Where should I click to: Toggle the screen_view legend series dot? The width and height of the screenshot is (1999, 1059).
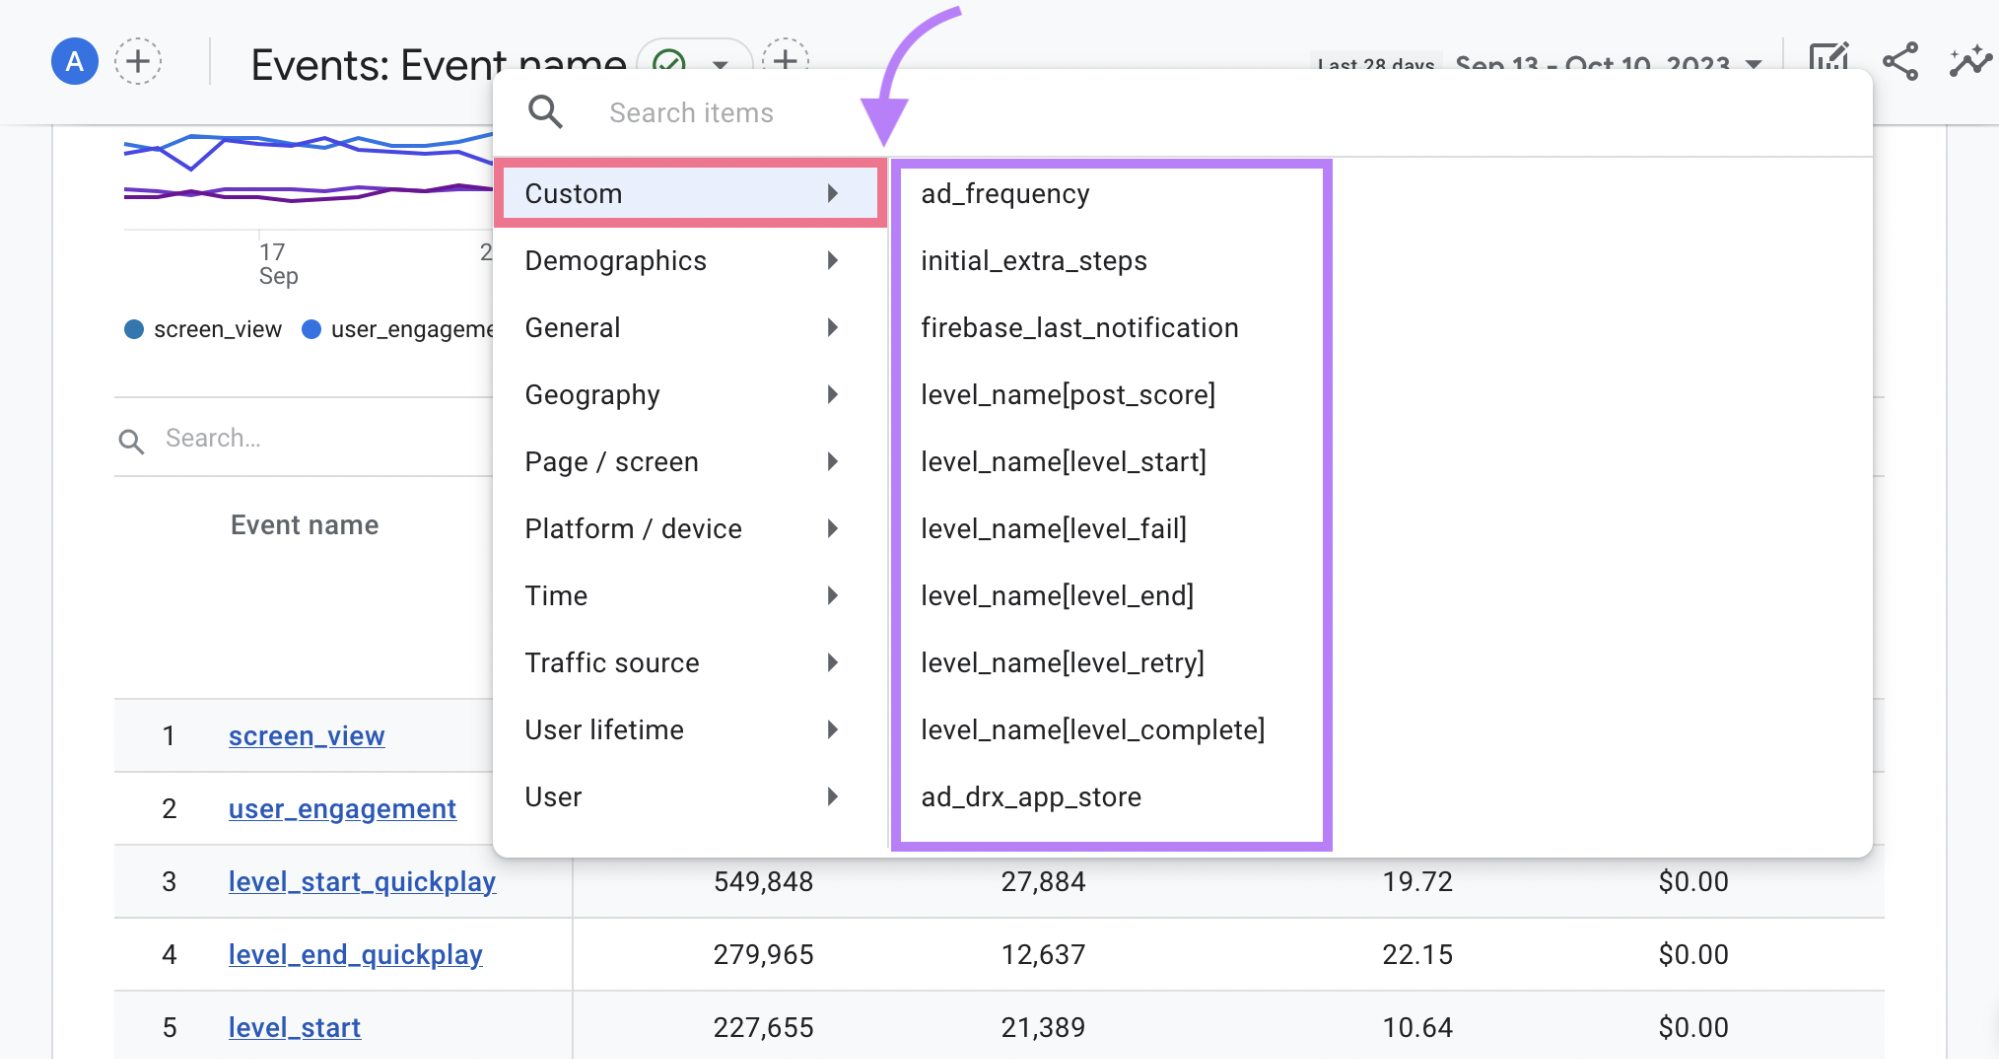pyautogui.click(x=134, y=329)
